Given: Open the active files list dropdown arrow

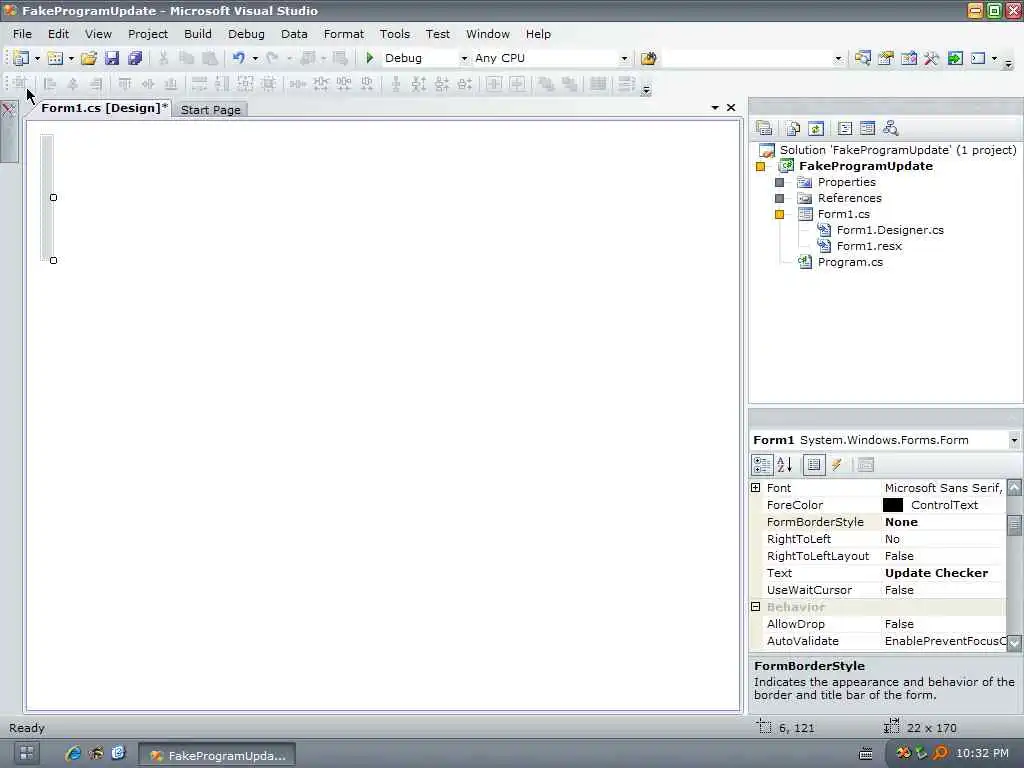Looking at the screenshot, I should point(715,108).
